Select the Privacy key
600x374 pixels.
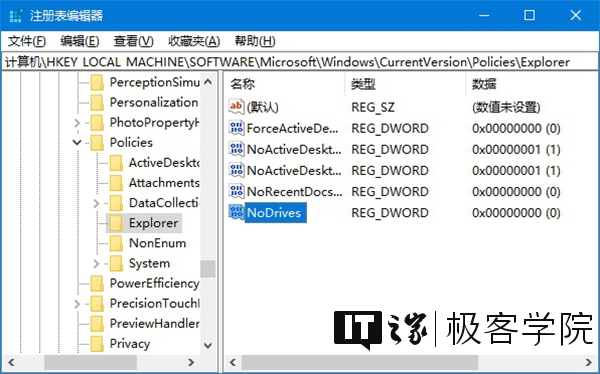coord(129,344)
